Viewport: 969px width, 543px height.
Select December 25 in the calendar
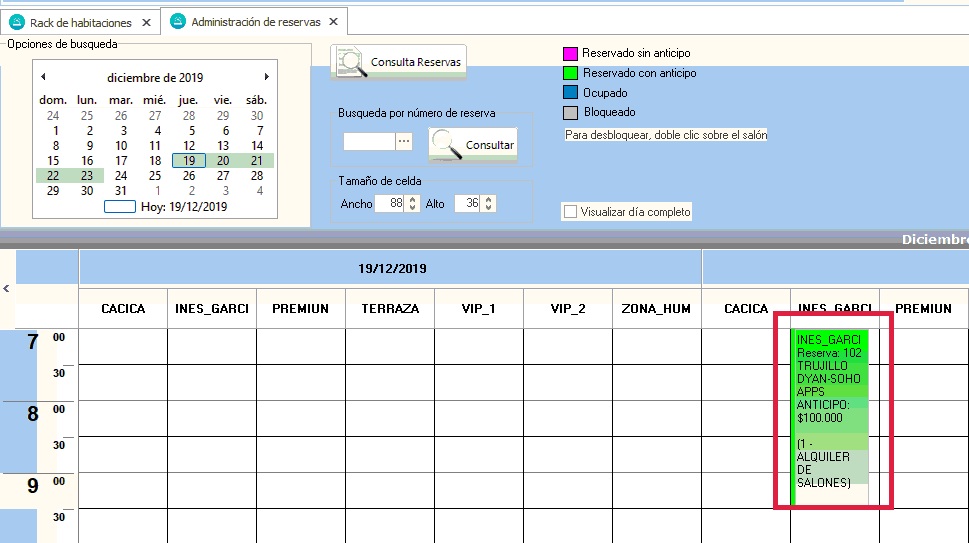point(155,175)
